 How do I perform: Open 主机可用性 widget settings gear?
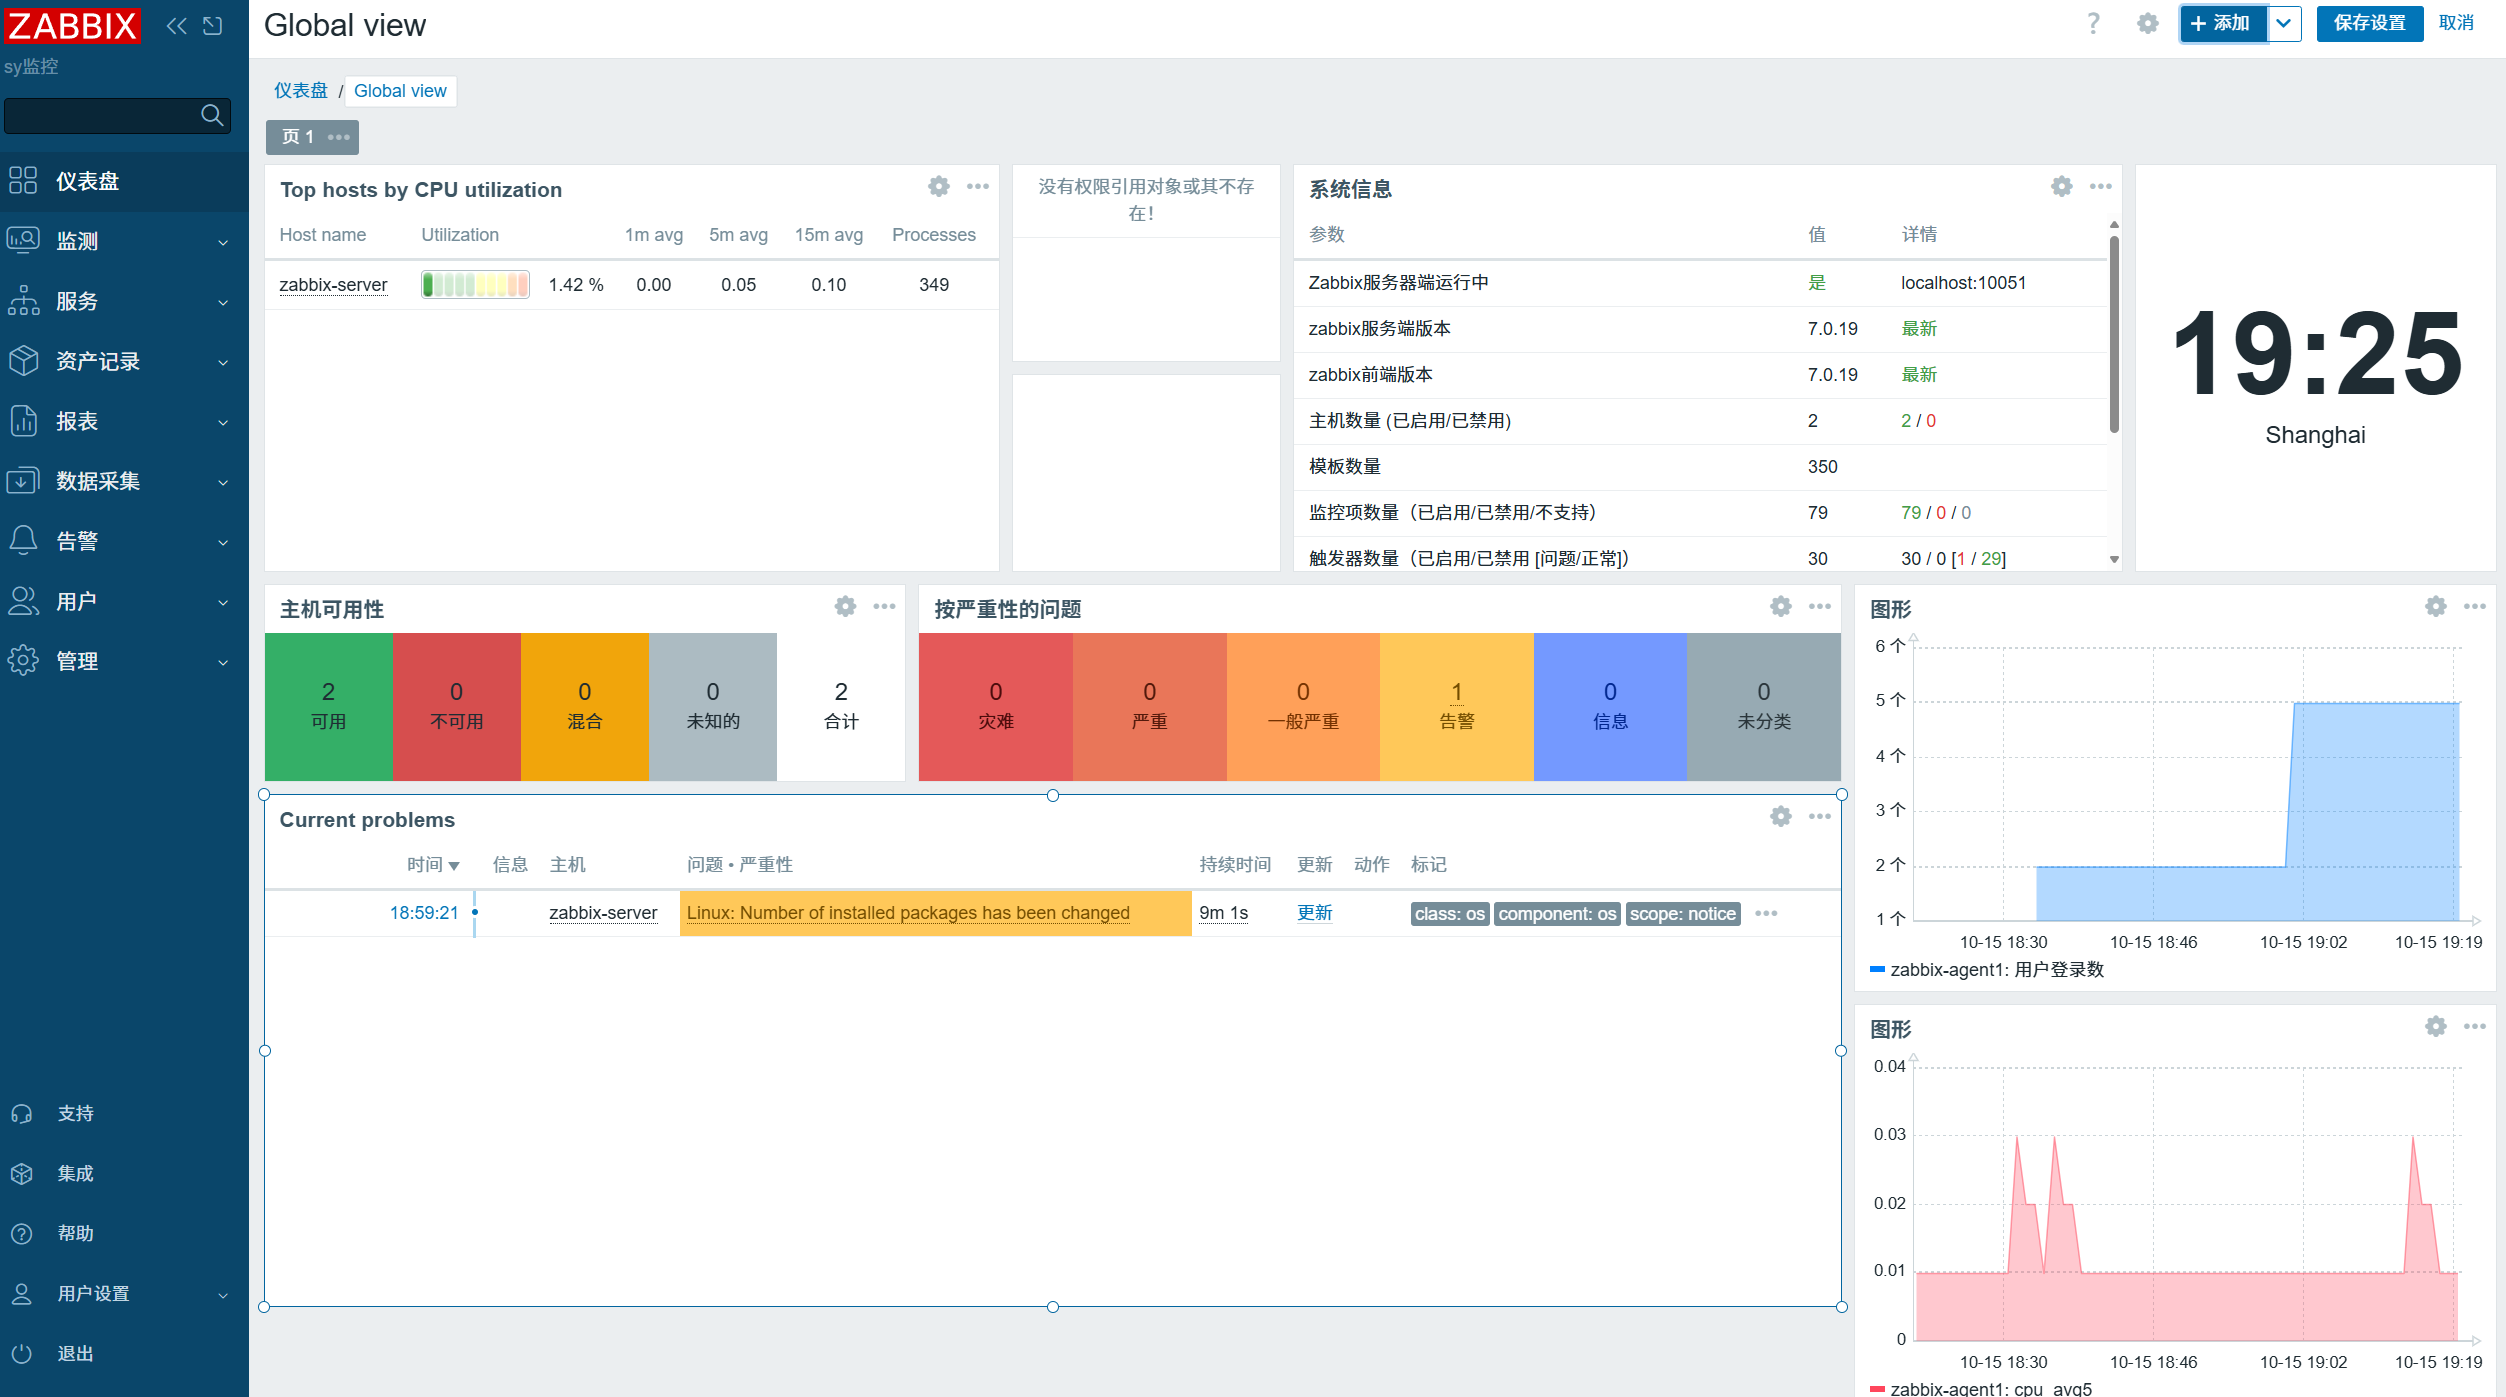coord(845,606)
